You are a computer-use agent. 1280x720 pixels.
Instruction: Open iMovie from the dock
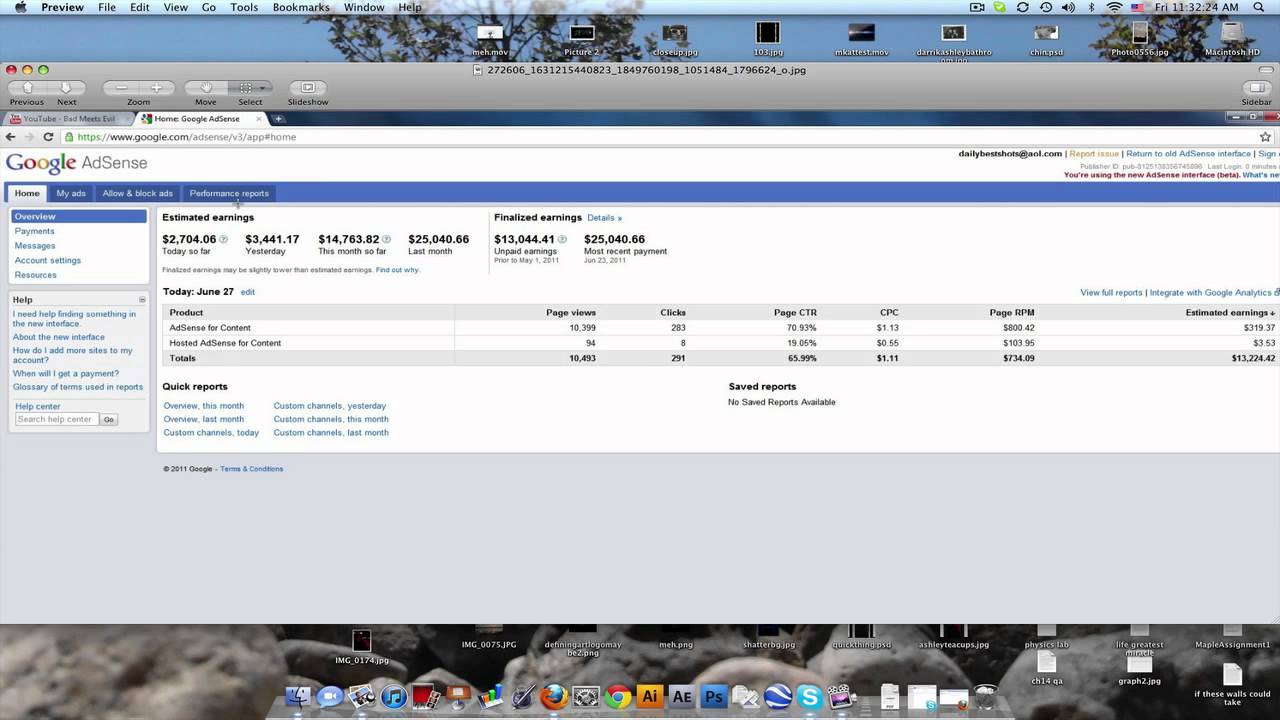pyautogui.click(x=842, y=697)
